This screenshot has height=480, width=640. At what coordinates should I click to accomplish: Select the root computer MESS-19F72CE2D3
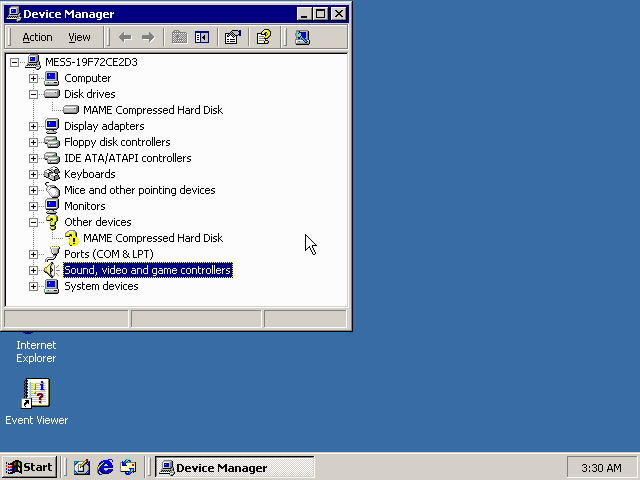click(x=91, y=62)
